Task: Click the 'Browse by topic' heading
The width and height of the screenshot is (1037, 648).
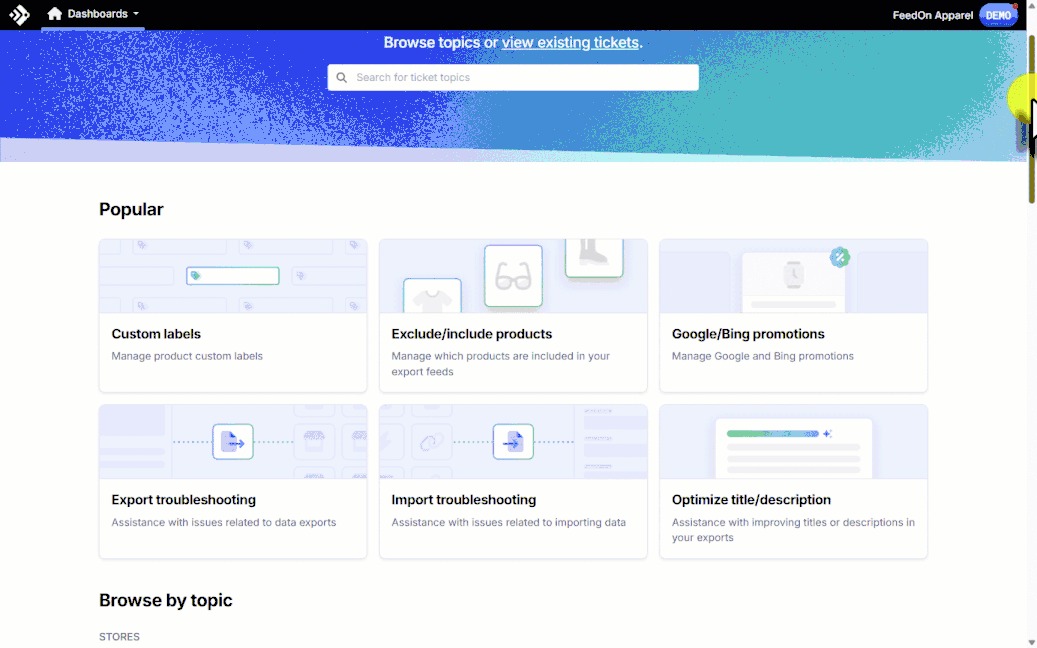Action: (166, 600)
